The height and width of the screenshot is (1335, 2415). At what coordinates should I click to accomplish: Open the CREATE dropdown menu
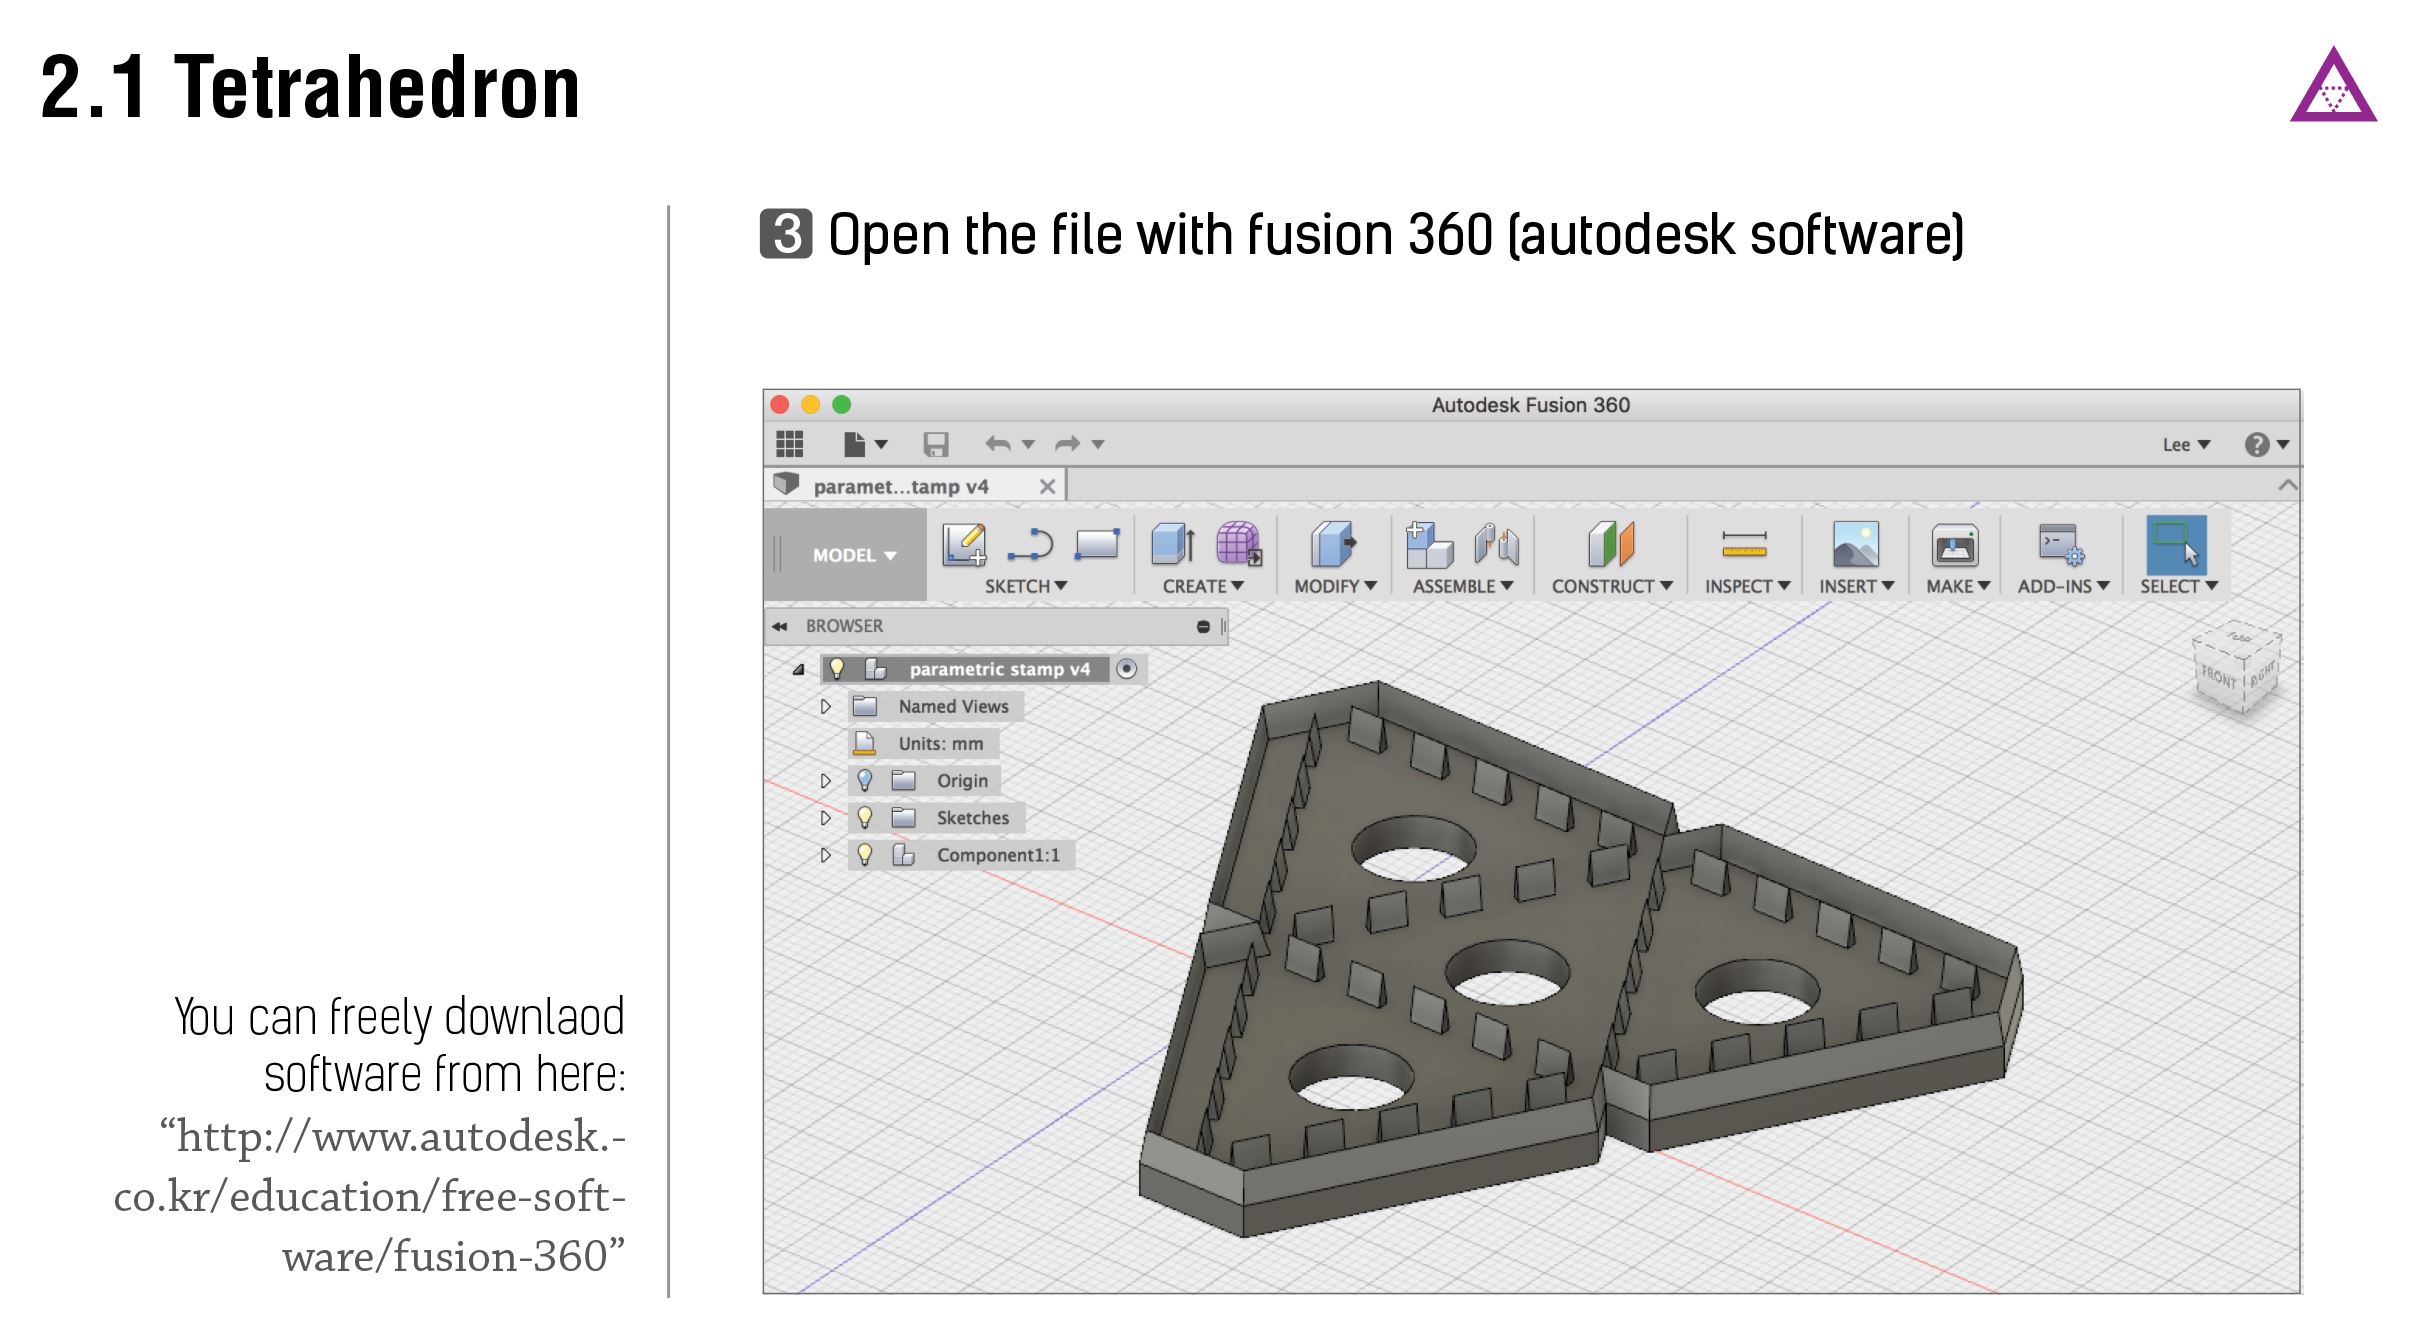[x=1203, y=586]
